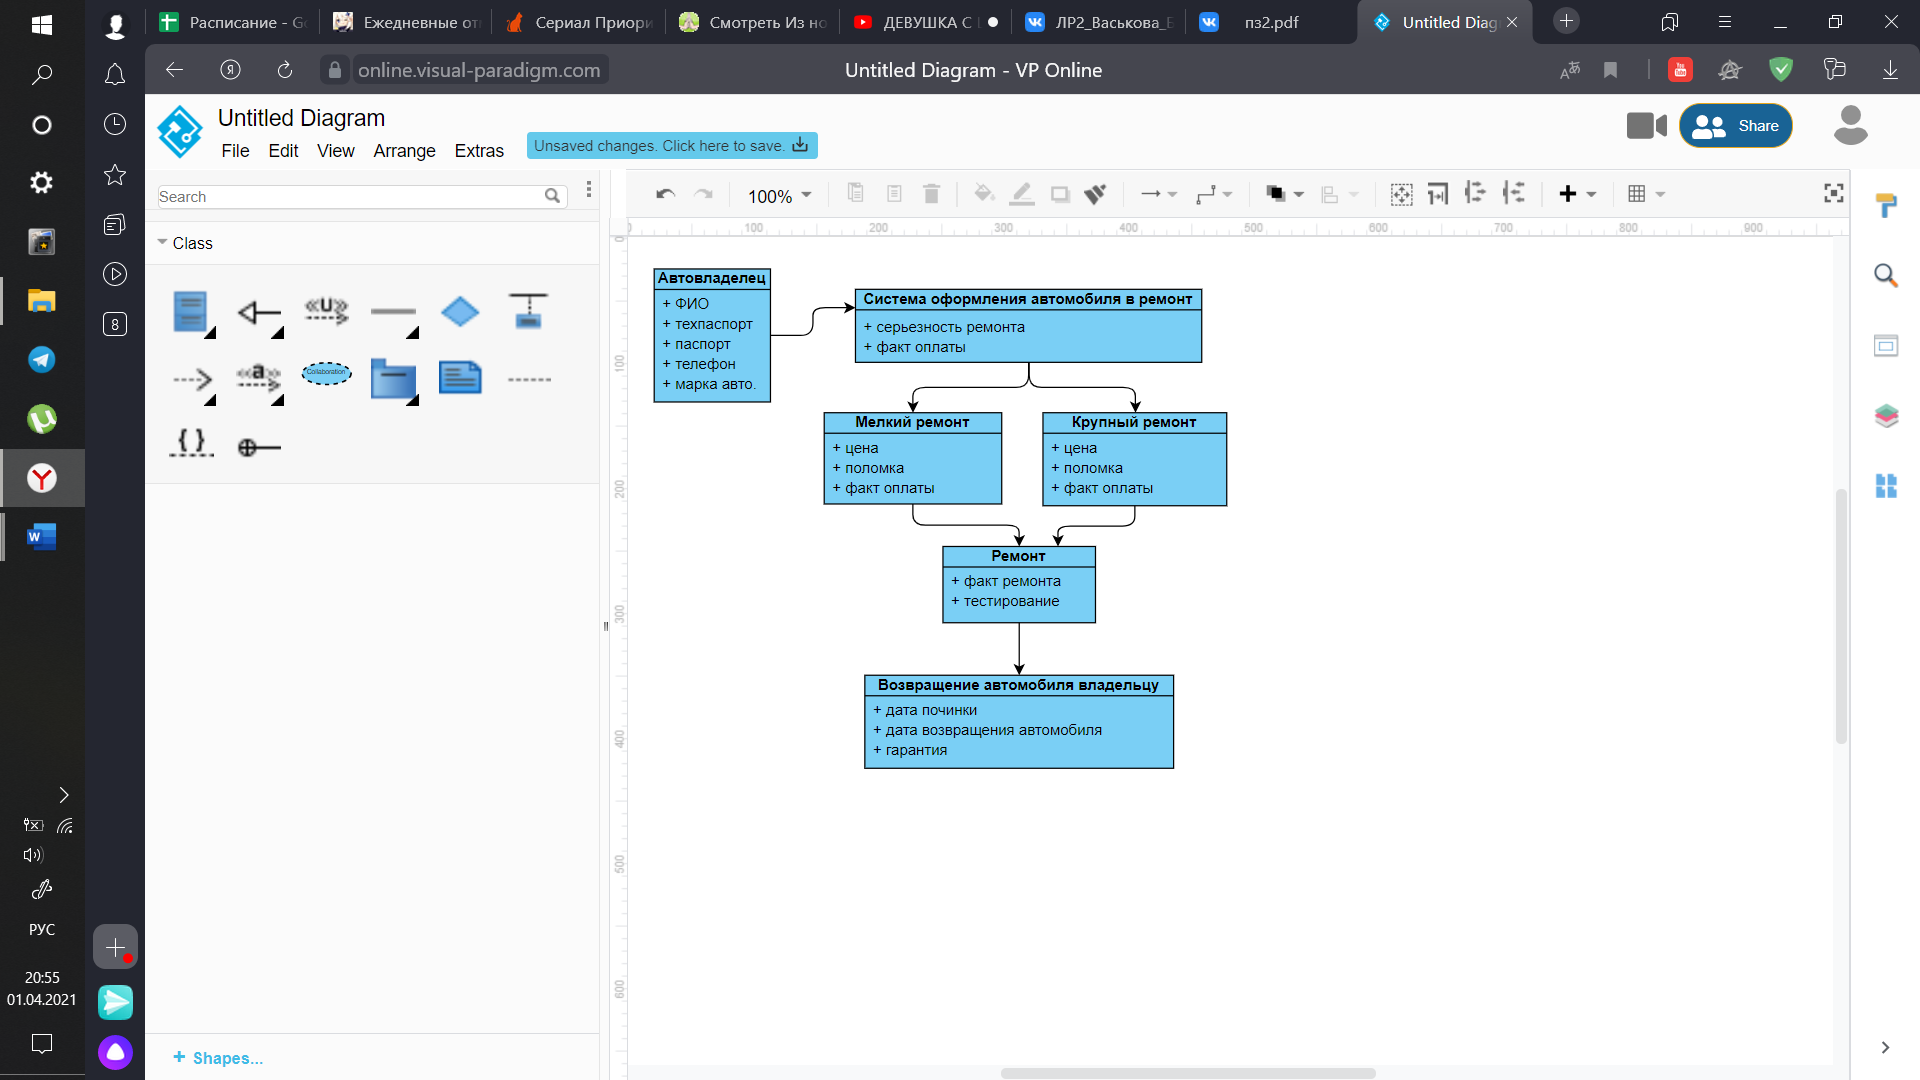Click the format painter brush icon
The height and width of the screenshot is (1080, 1920).
point(1096,194)
